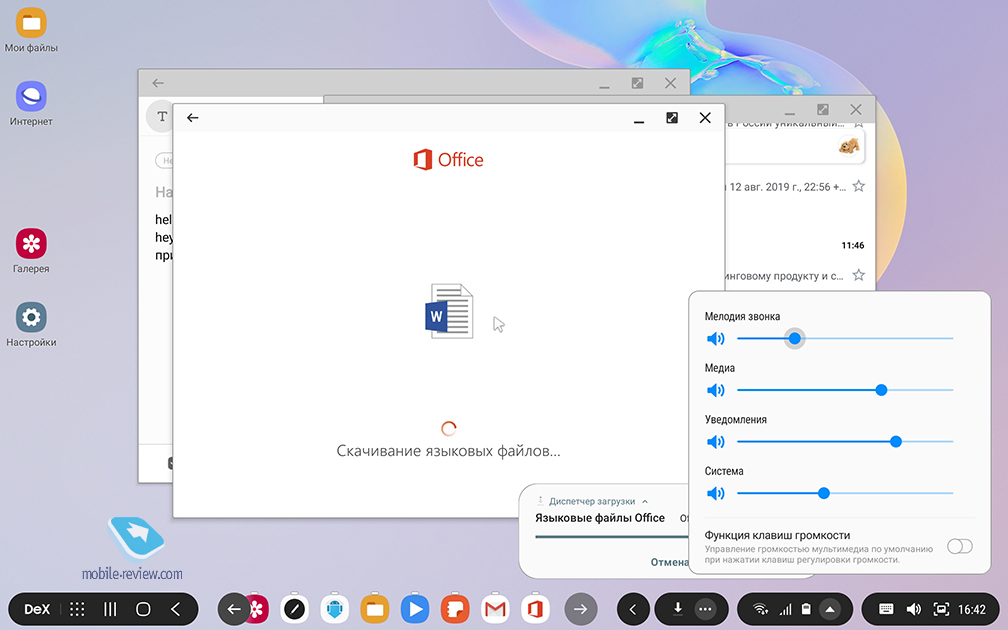Launch the Интернет browser from the desktop
This screenshot has width=1008, height=630.
click(x=31, y=104)
